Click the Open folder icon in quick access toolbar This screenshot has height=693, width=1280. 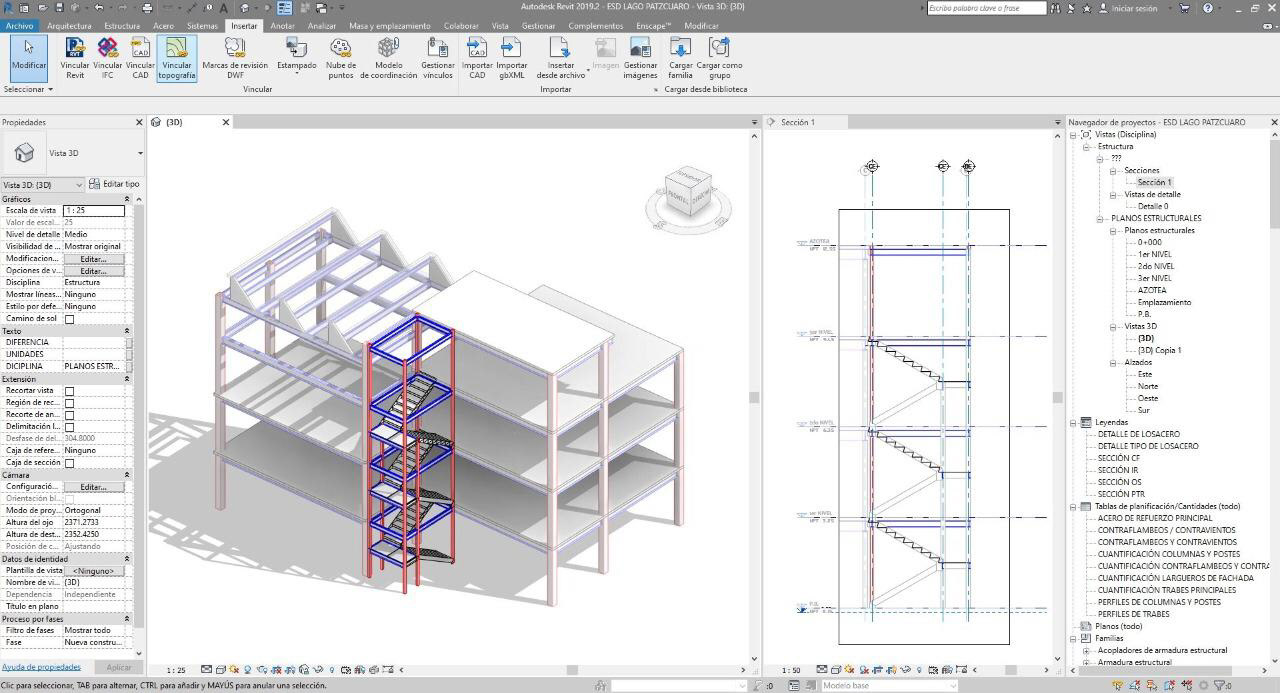[42, 8]
